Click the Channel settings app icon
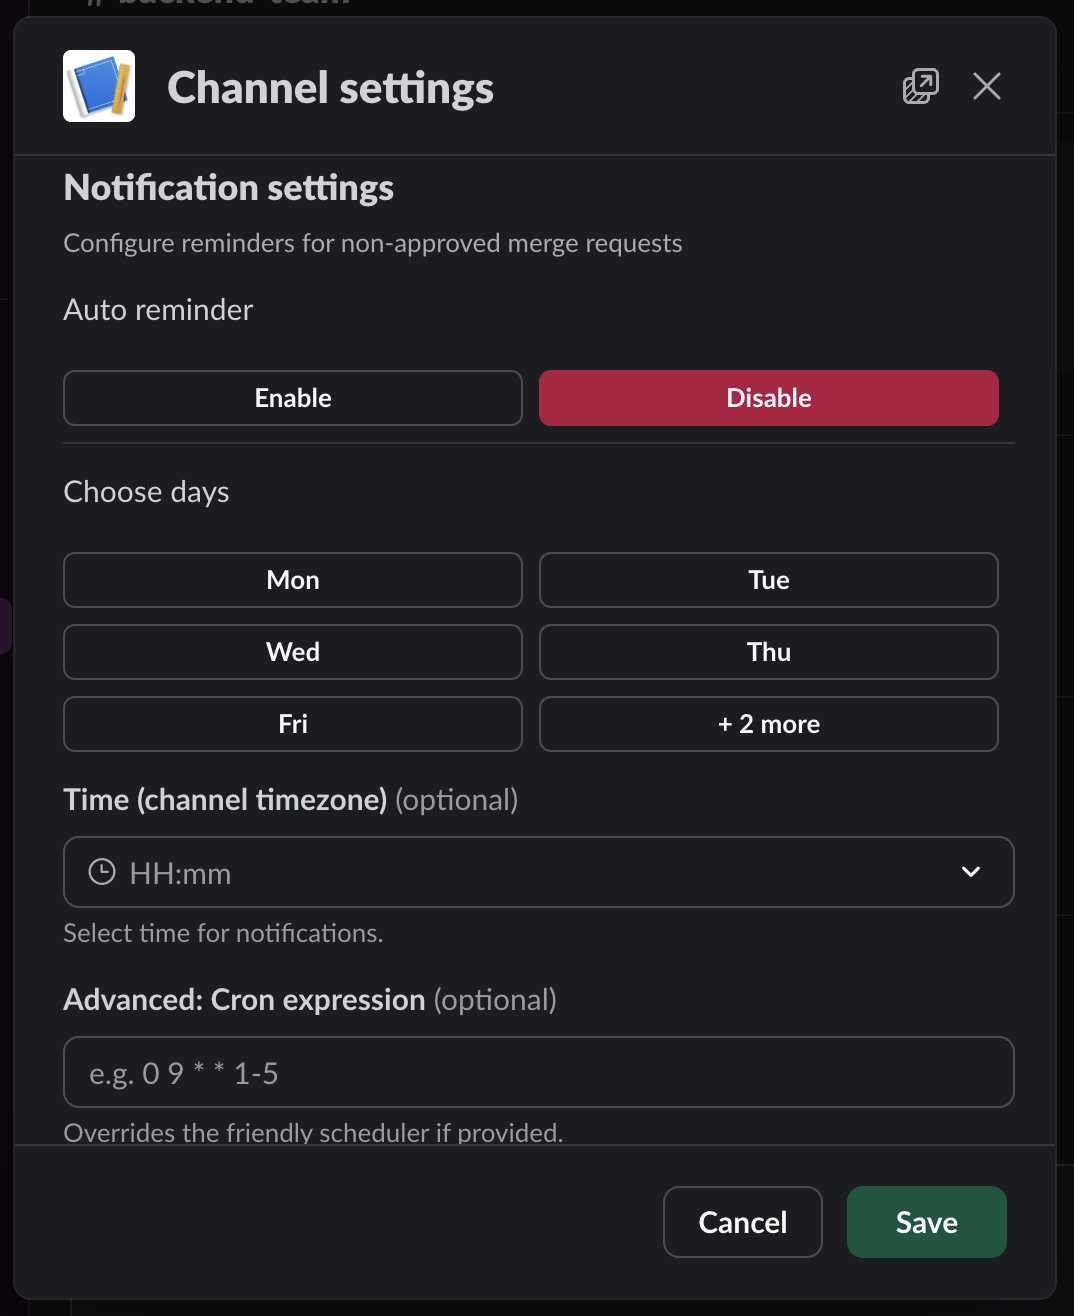The image size is (1074, 1316). (x=98, y=86)
